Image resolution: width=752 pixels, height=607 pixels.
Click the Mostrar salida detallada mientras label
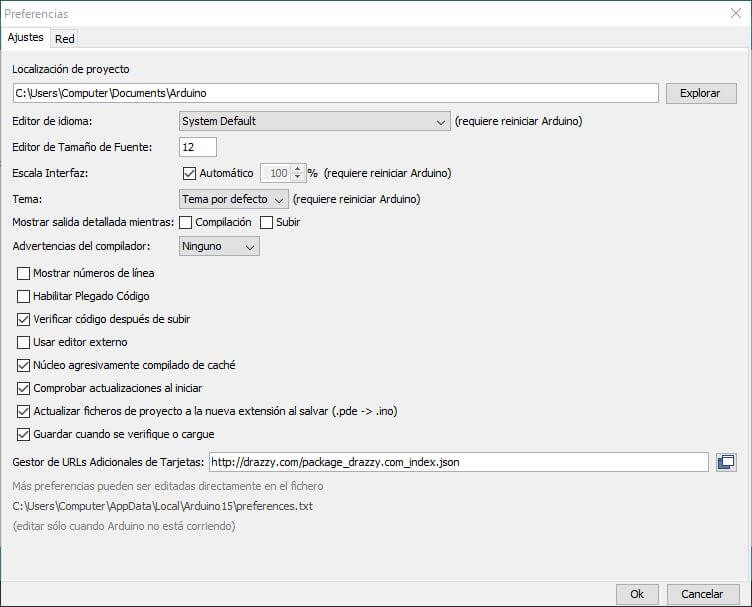[93, 222]
